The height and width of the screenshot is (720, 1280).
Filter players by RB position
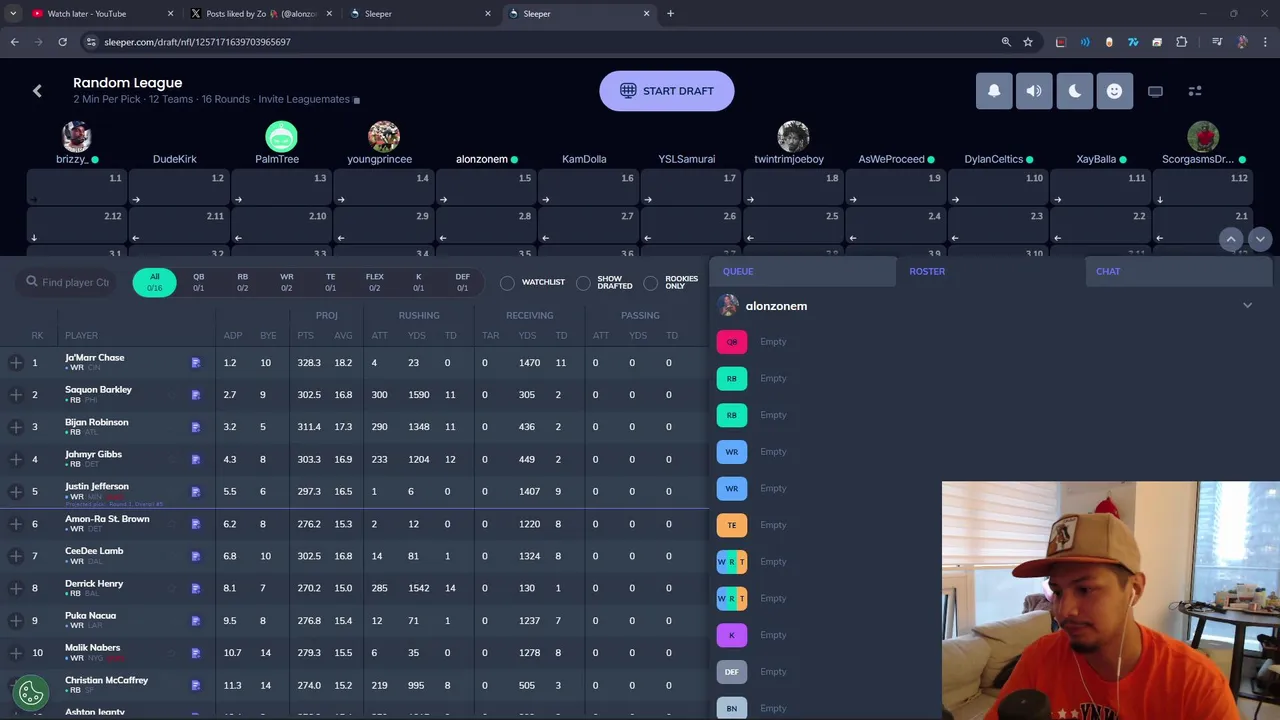[243, 282]
